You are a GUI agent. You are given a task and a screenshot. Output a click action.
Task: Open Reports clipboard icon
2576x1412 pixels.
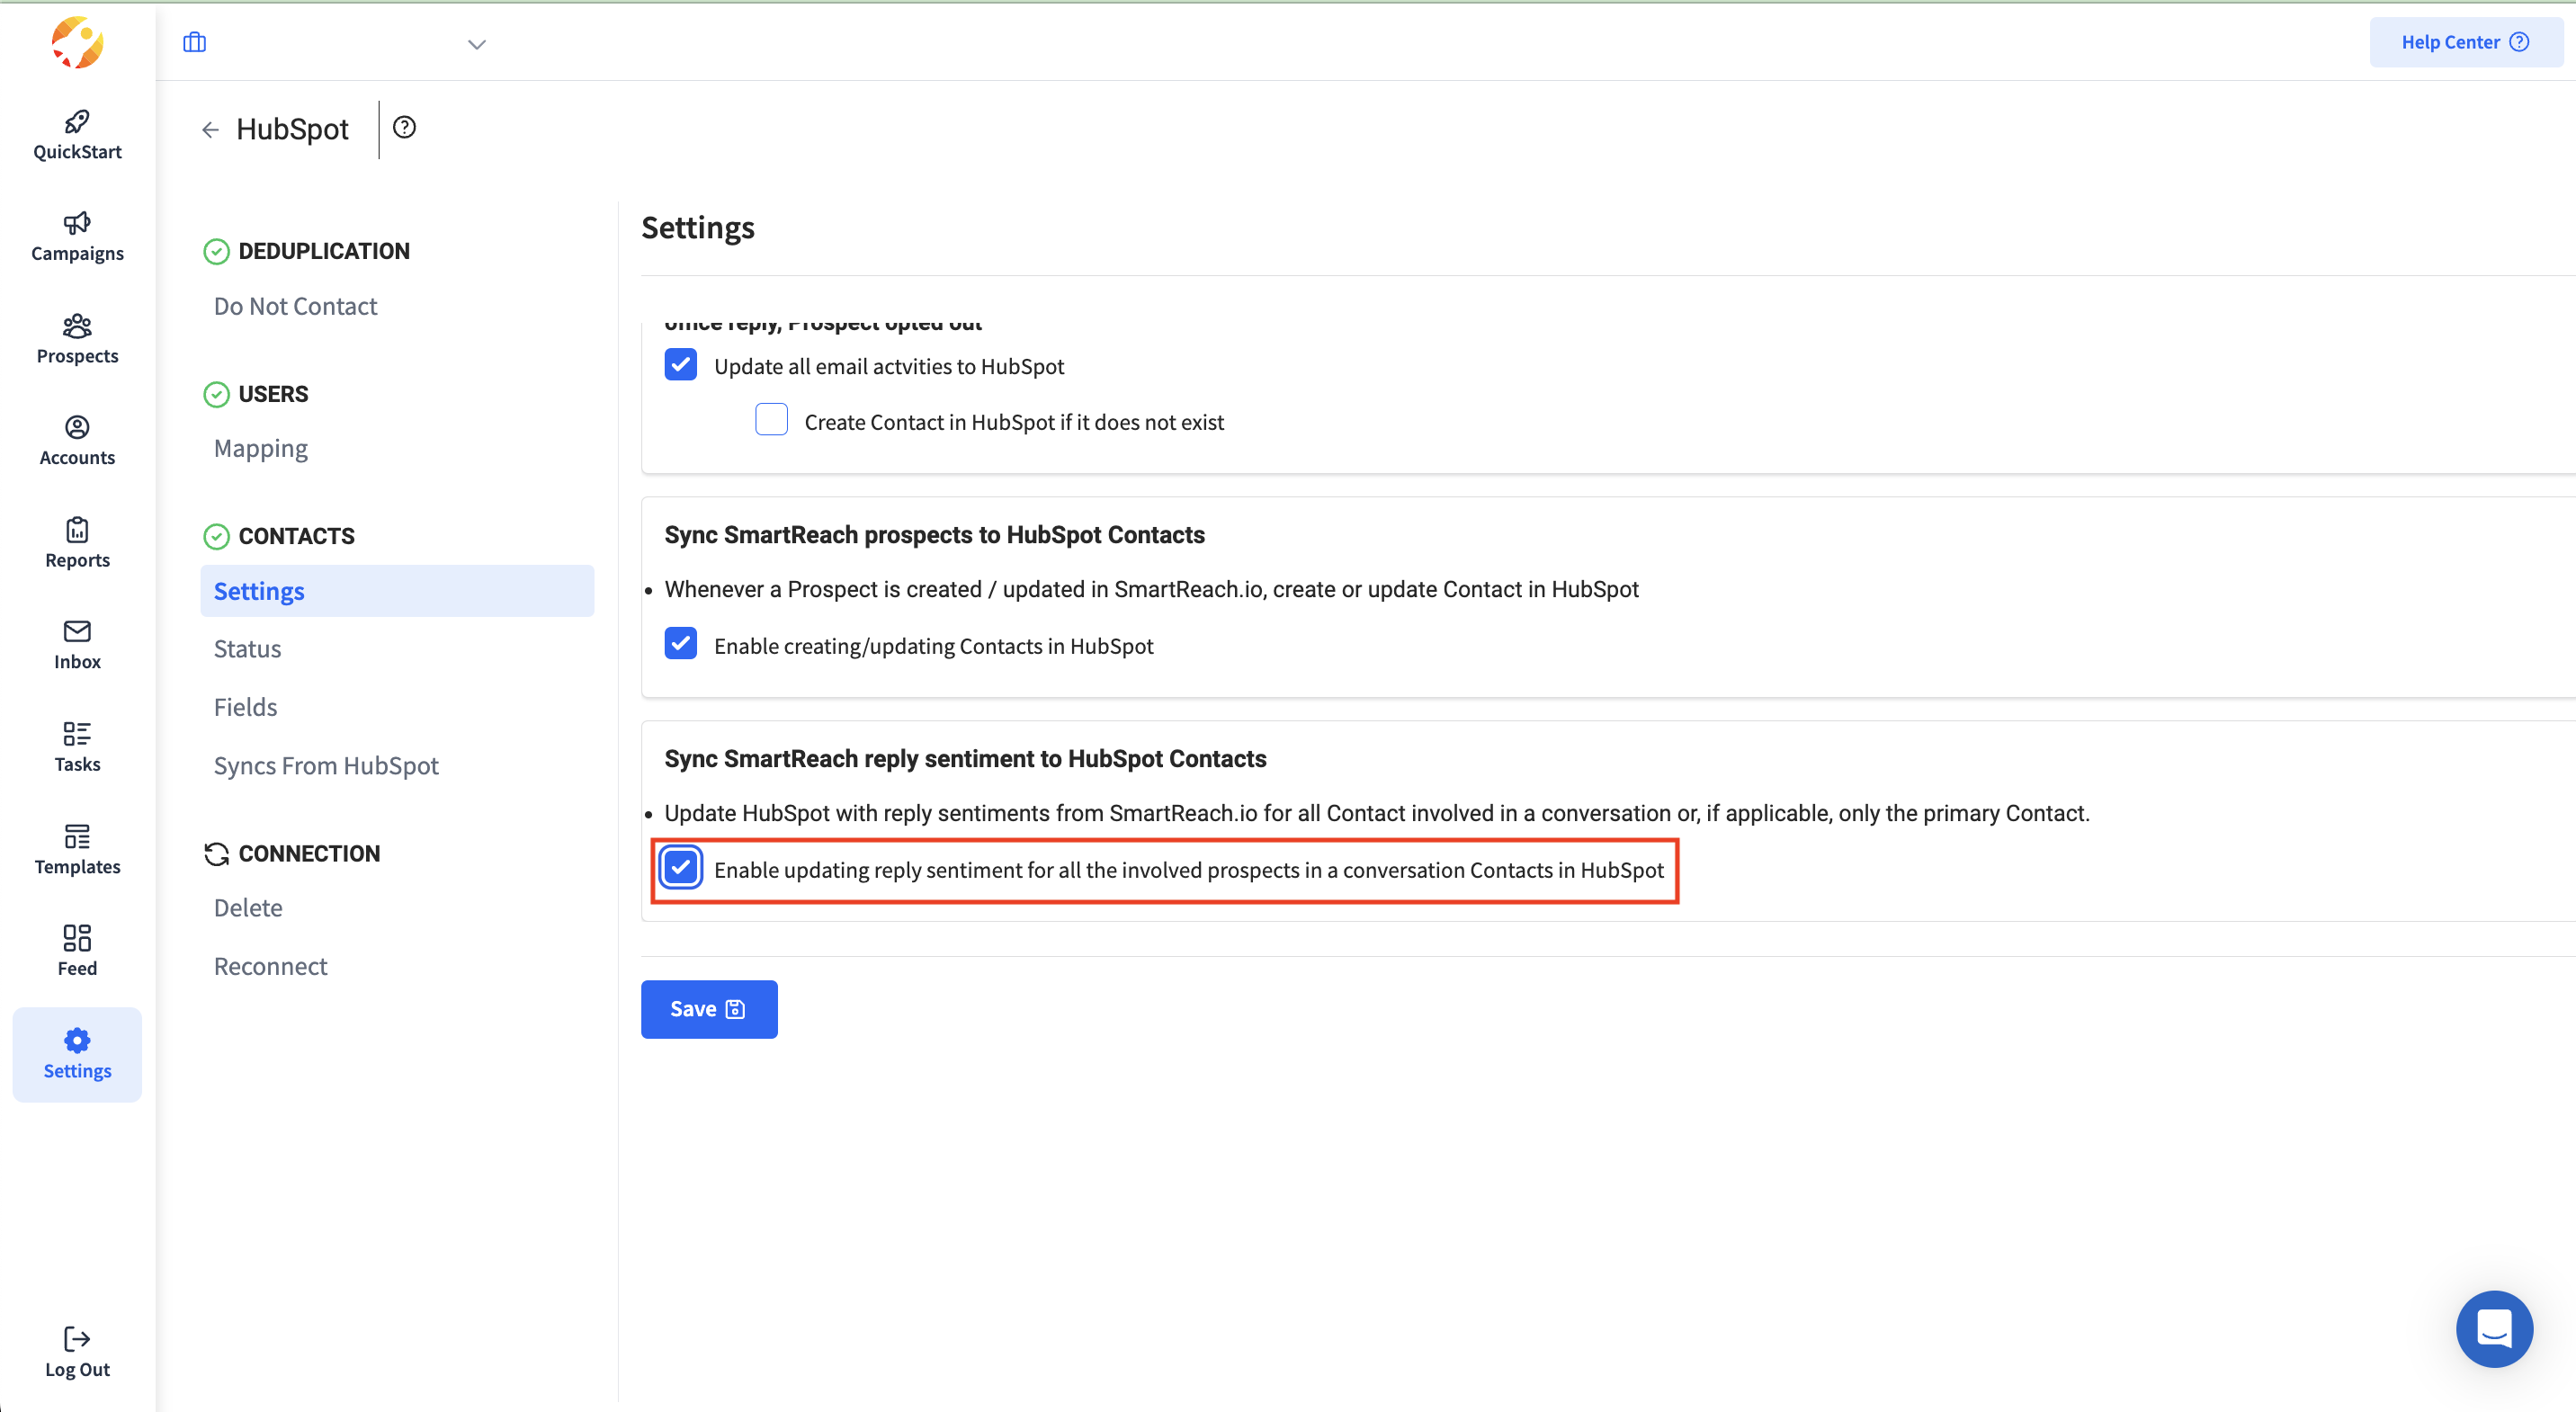tap(77, 530)
